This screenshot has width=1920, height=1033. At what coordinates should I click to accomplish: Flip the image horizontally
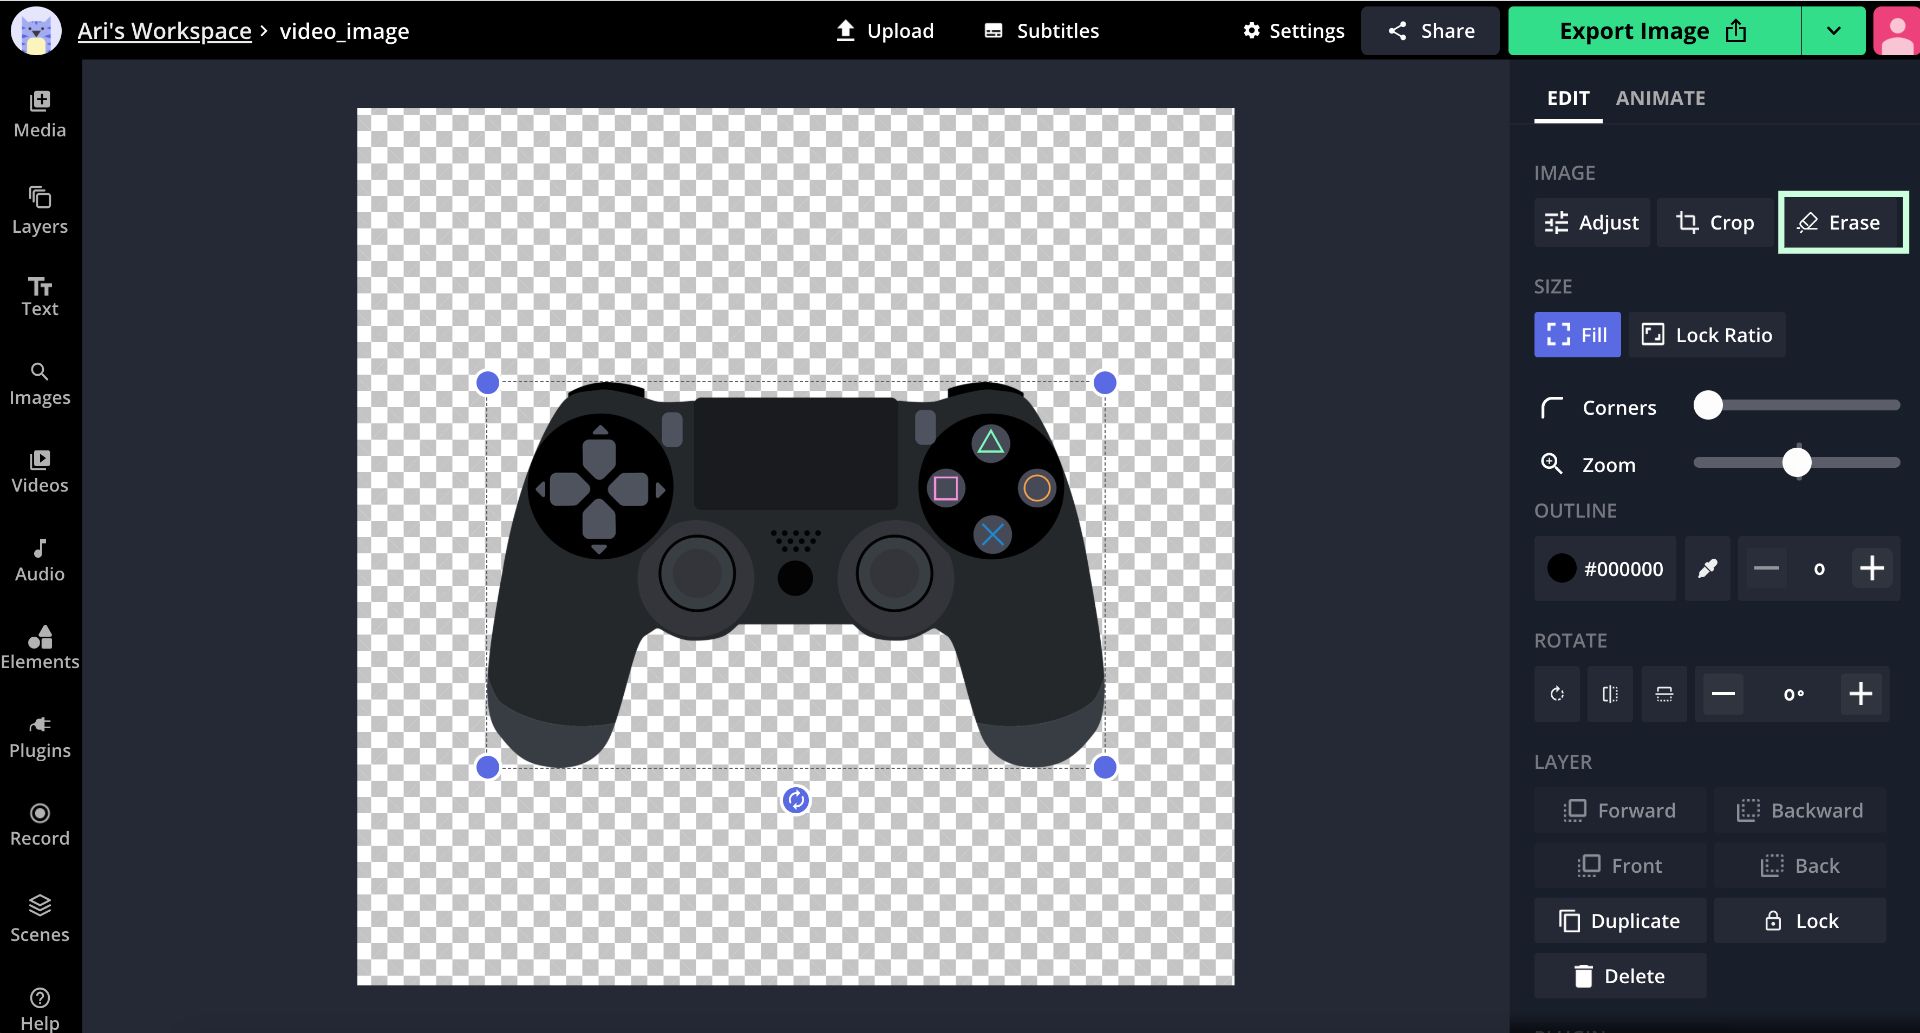point(1610,694)
